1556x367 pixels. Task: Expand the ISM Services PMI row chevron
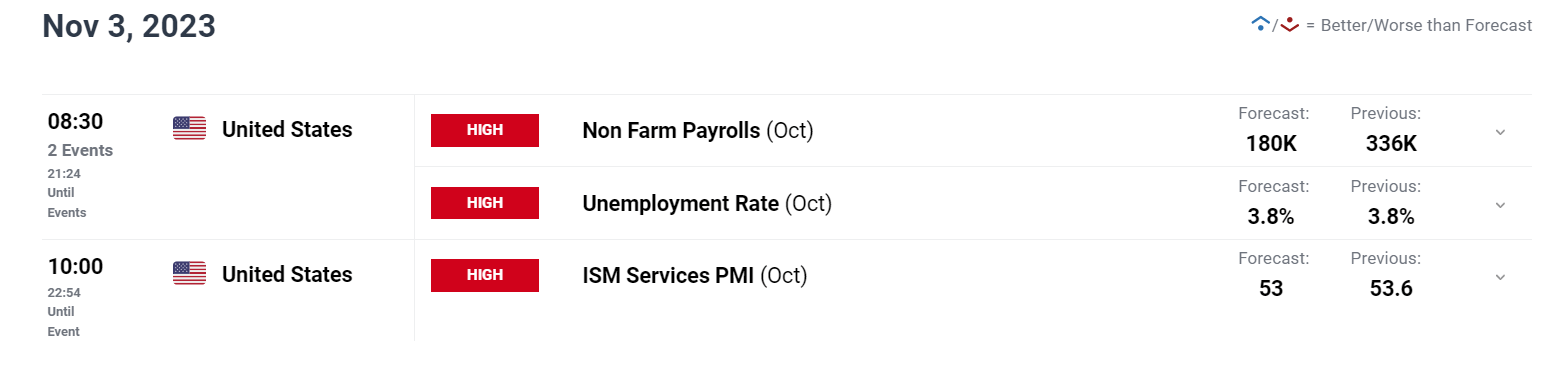tap(1500, 276)
